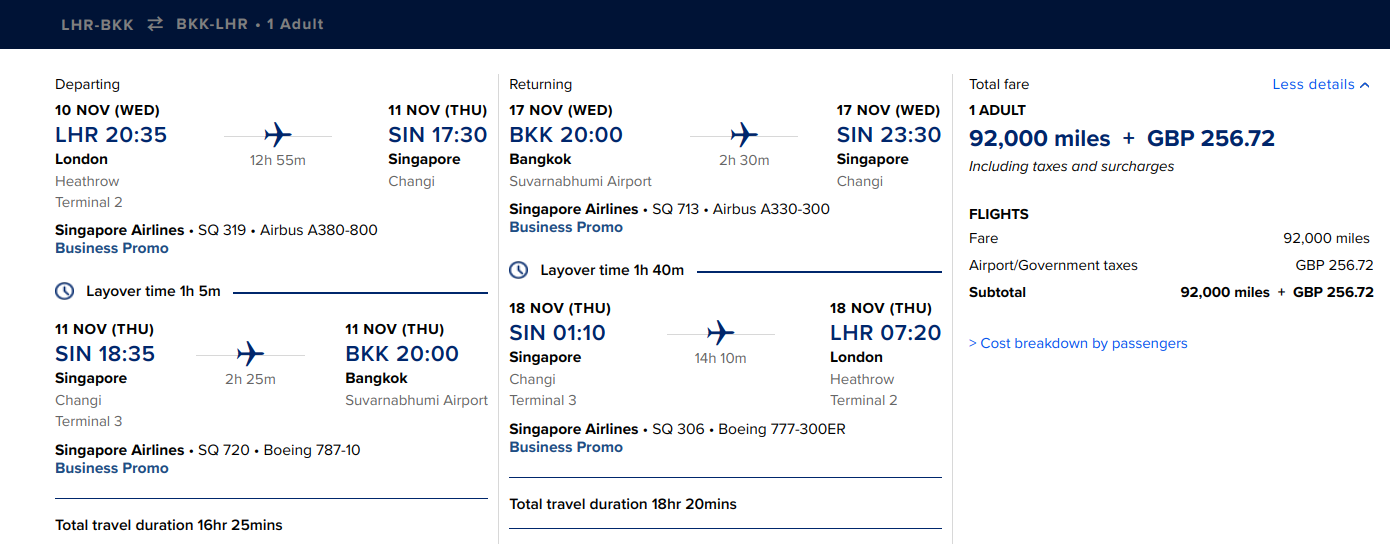Screen dimensions: 1390x544
Task: Click the clock icon beside 1h 40m layover
Action: coord(519,270)
